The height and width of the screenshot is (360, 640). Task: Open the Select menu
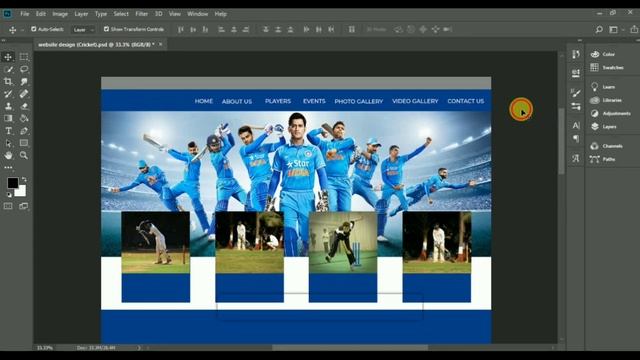coord(121,14)
